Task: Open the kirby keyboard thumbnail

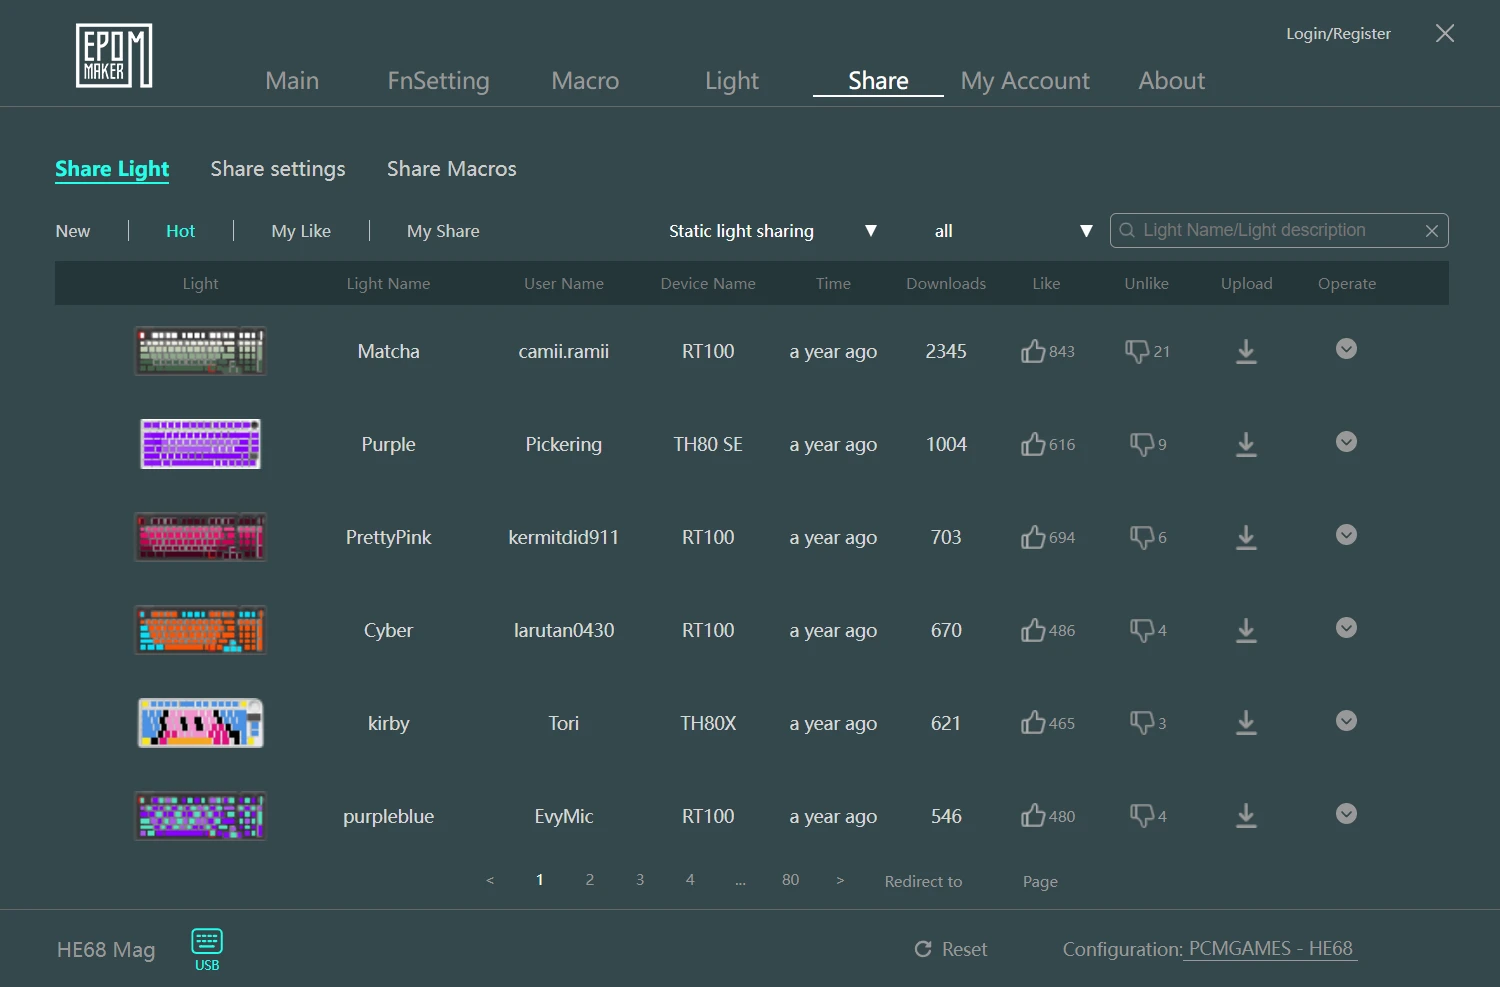Action: [x=201, y=723]
